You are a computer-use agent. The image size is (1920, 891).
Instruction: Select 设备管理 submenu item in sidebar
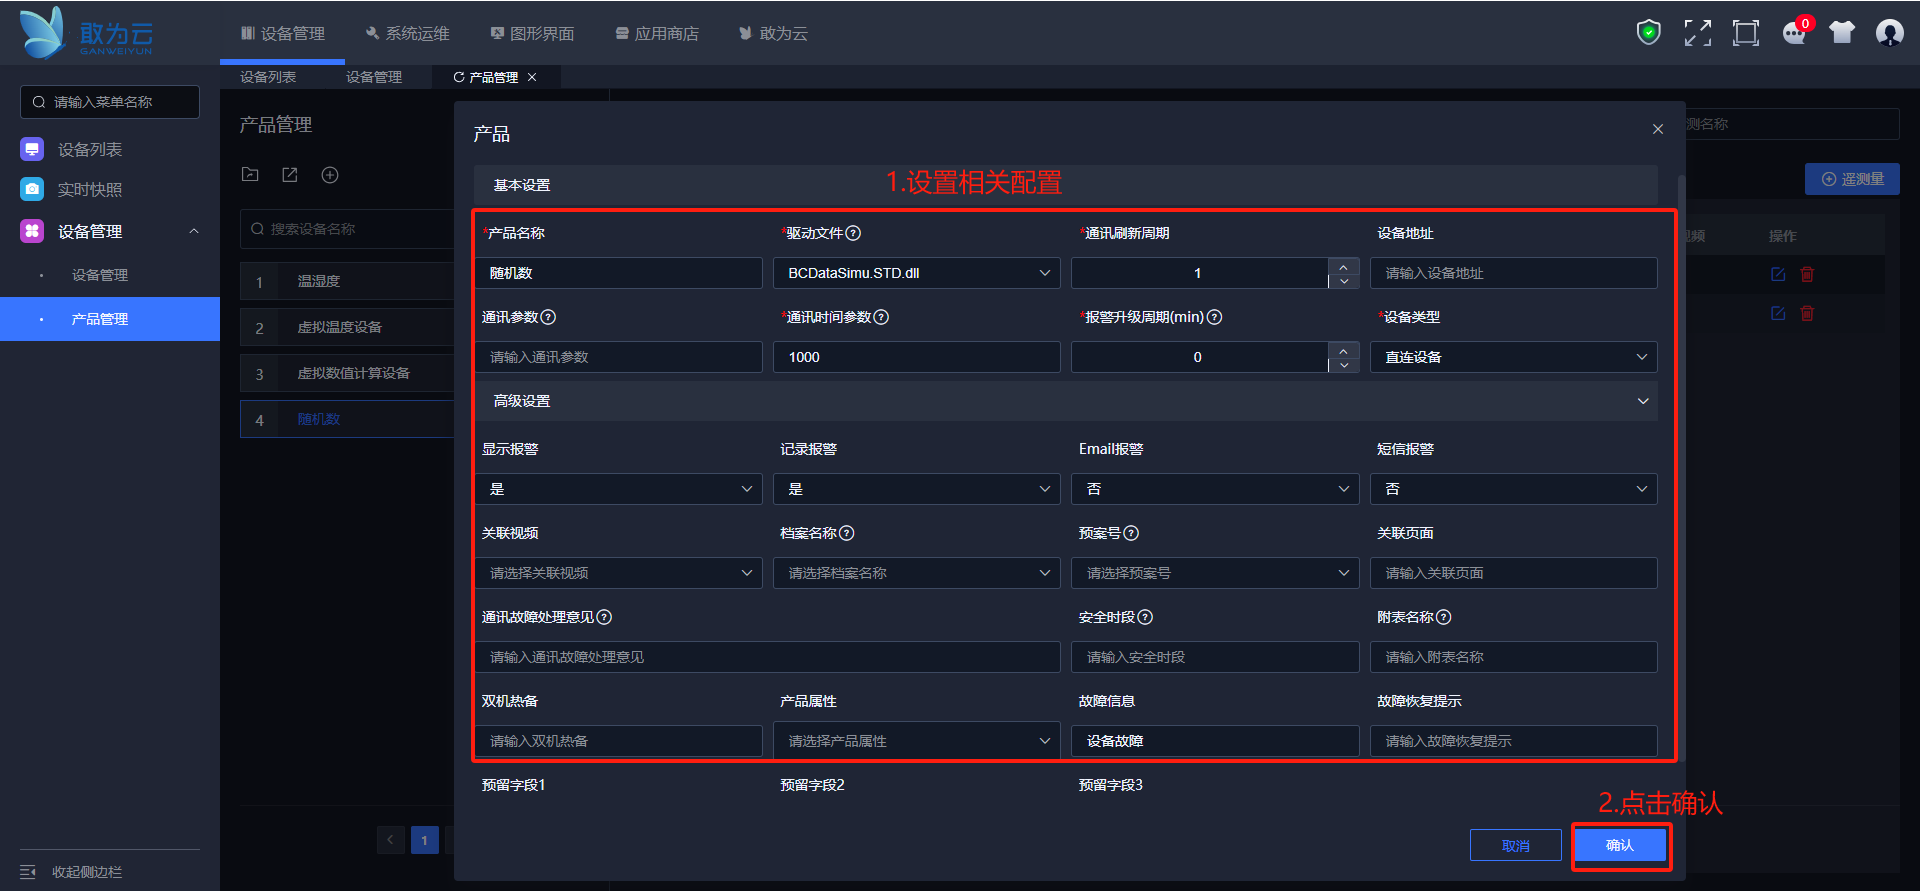pos(100,275)
